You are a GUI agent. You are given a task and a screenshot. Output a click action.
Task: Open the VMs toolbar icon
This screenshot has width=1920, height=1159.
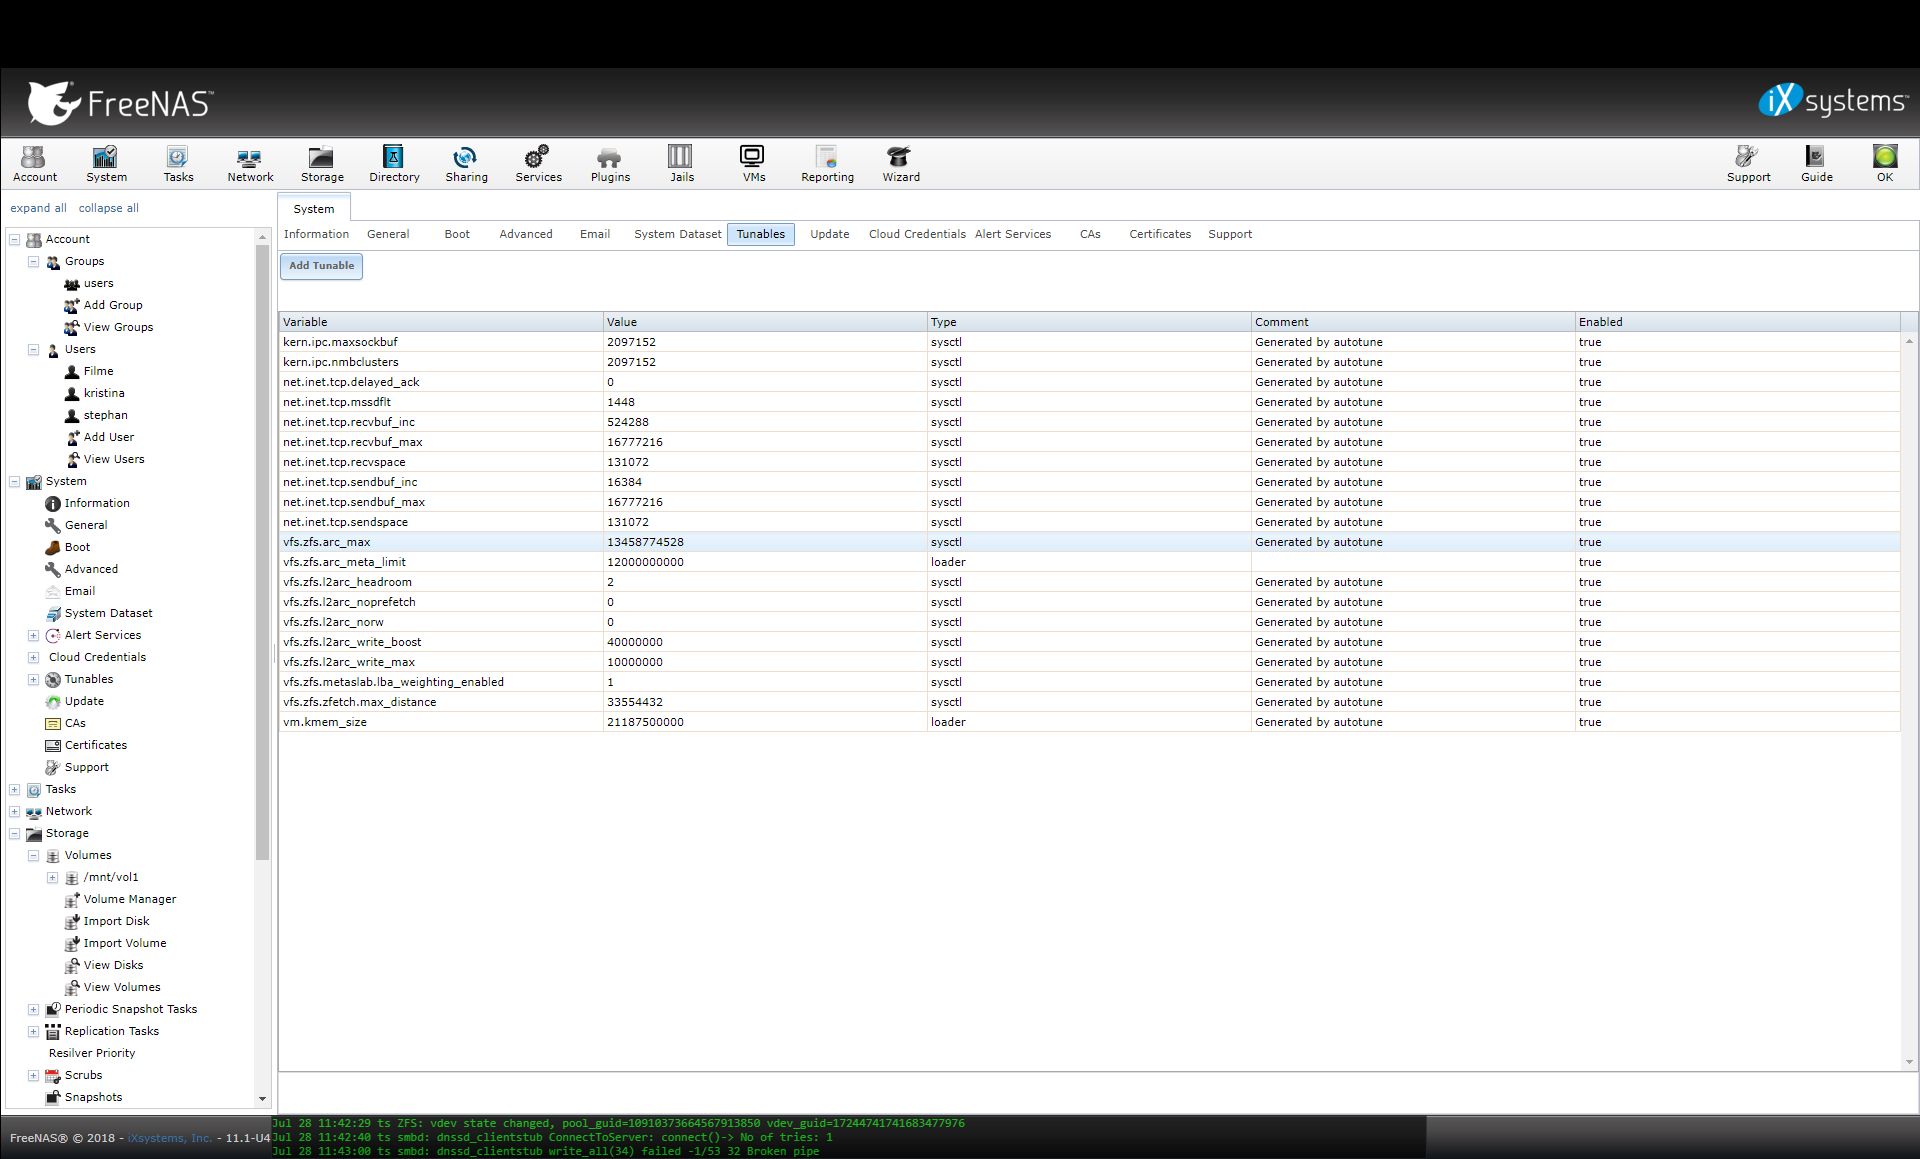(753, 164)
